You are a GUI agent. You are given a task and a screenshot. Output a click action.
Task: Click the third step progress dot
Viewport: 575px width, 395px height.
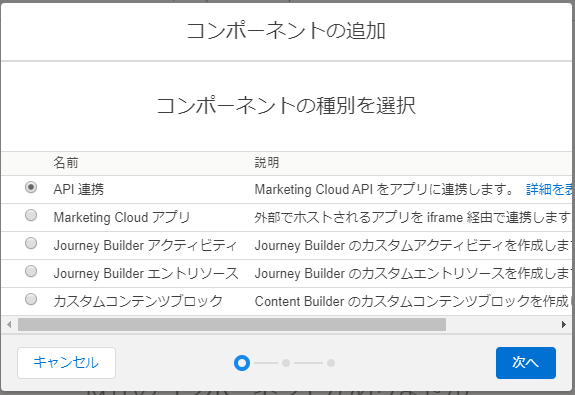[331, 363]
